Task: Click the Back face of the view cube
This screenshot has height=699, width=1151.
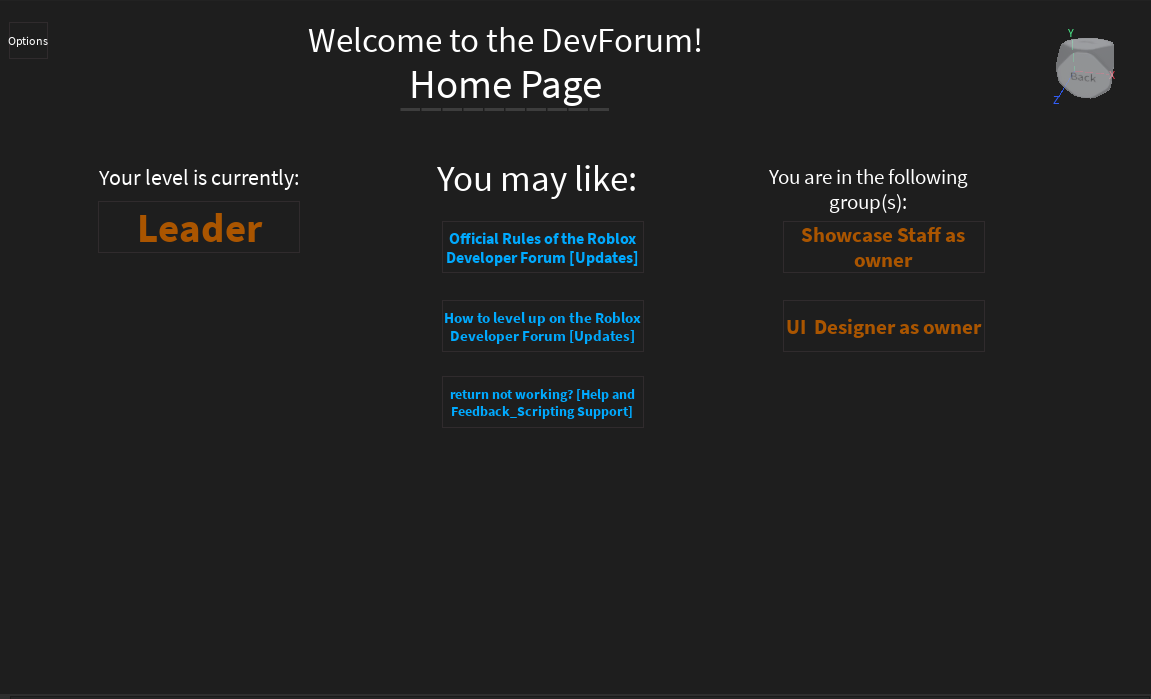Action: tap(1084, 77)
